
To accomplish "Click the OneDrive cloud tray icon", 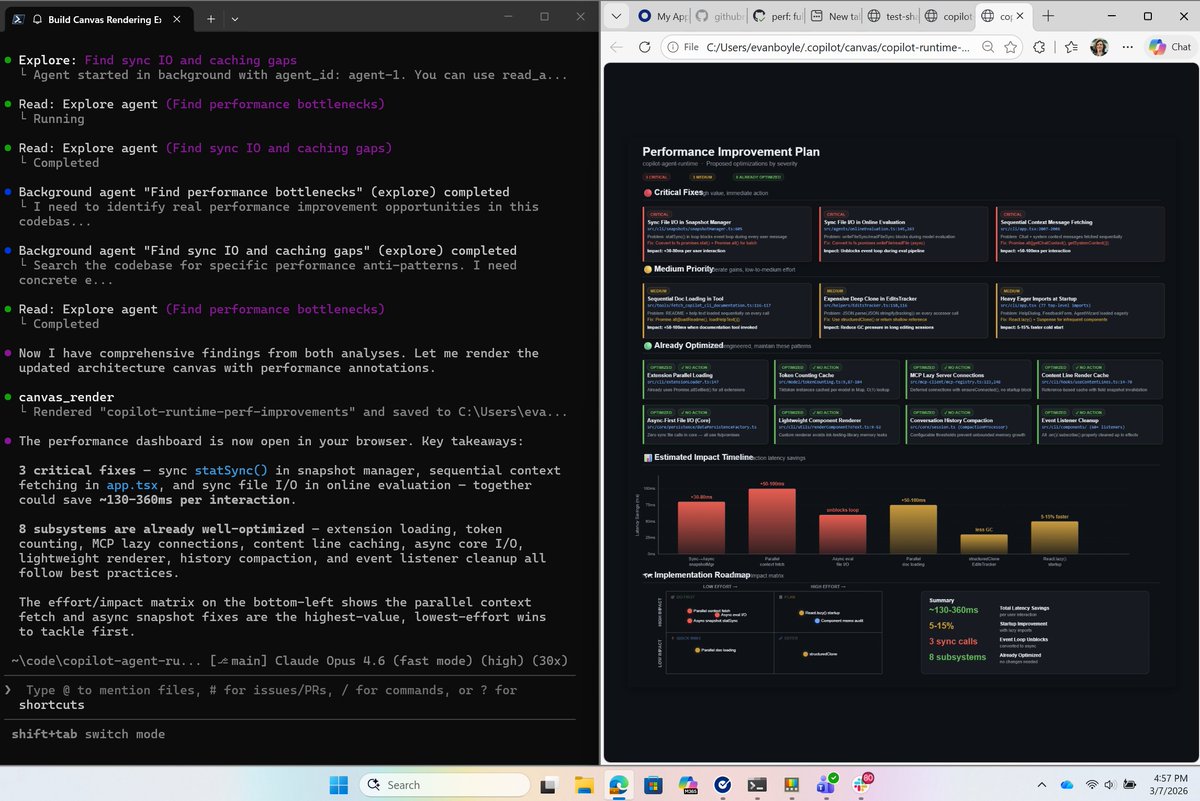I will tap(1066, 784).
